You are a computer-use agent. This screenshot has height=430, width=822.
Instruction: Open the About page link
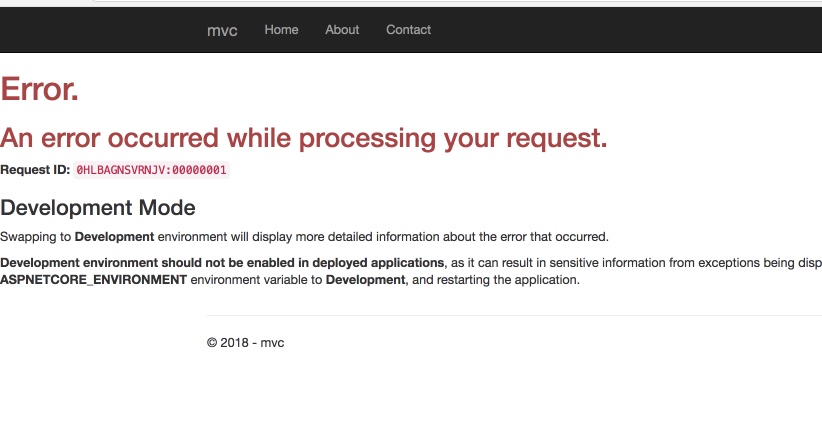(342, 30)
